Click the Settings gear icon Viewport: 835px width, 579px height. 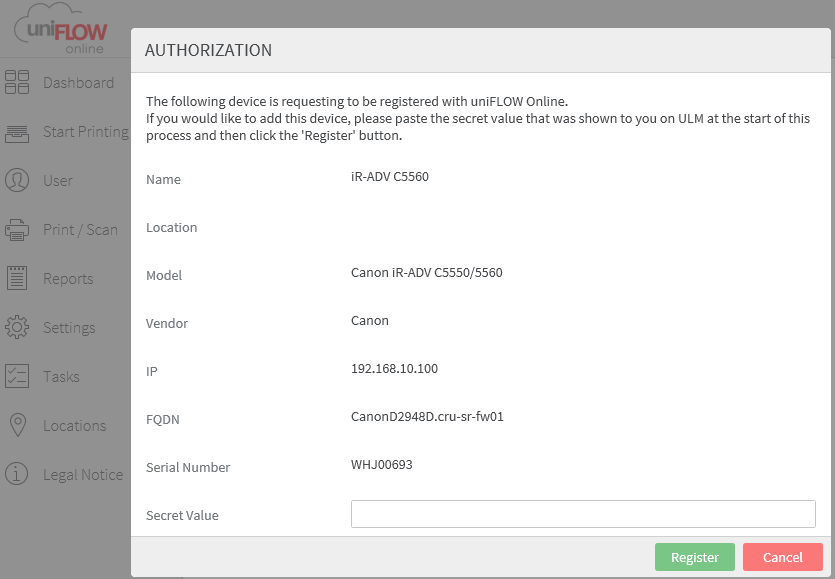17,328
